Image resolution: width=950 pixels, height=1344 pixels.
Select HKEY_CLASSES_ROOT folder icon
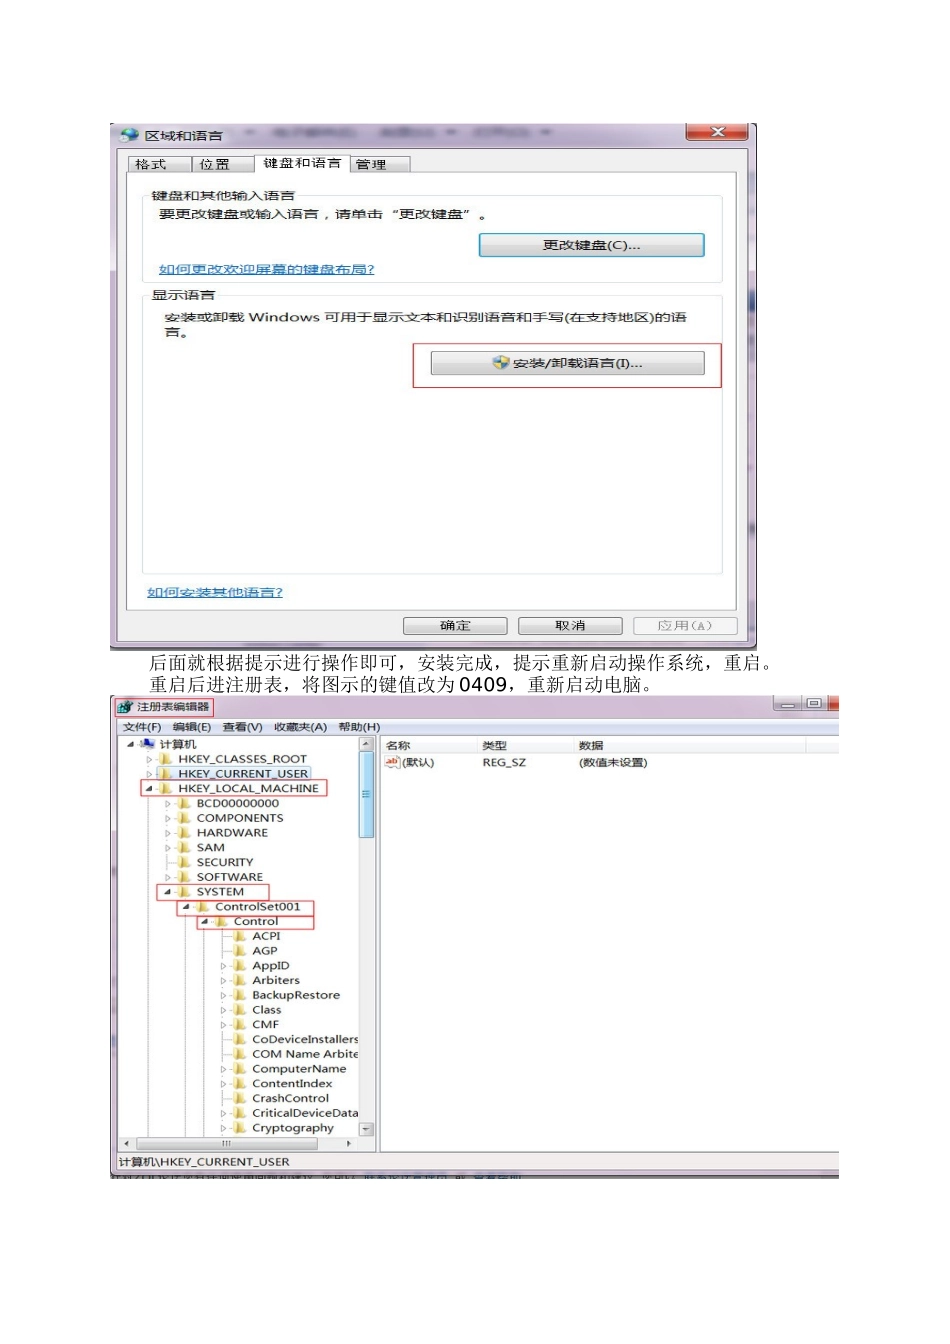pyautogui.click(x=166, y=759)
